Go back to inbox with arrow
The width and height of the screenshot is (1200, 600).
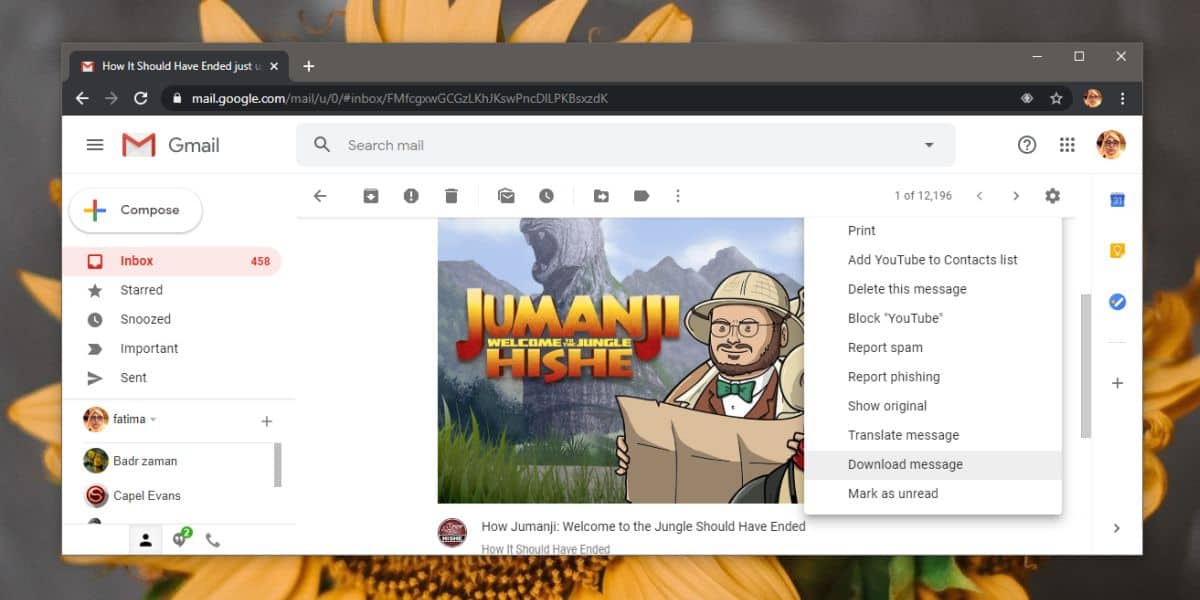pos(320,196)
